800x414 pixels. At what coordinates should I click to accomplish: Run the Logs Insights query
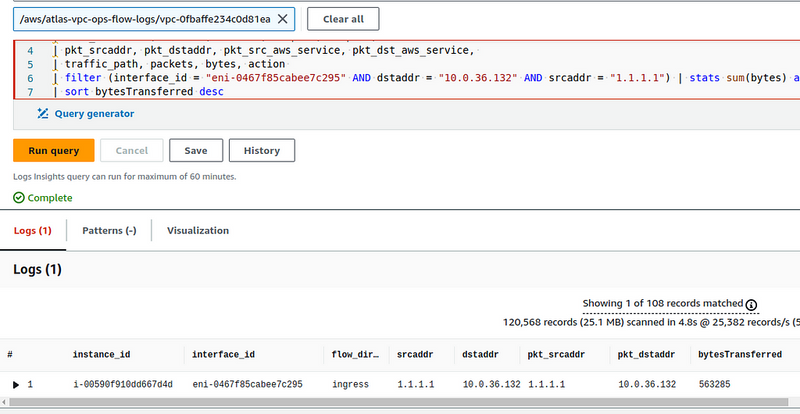(x=53, y=150)
